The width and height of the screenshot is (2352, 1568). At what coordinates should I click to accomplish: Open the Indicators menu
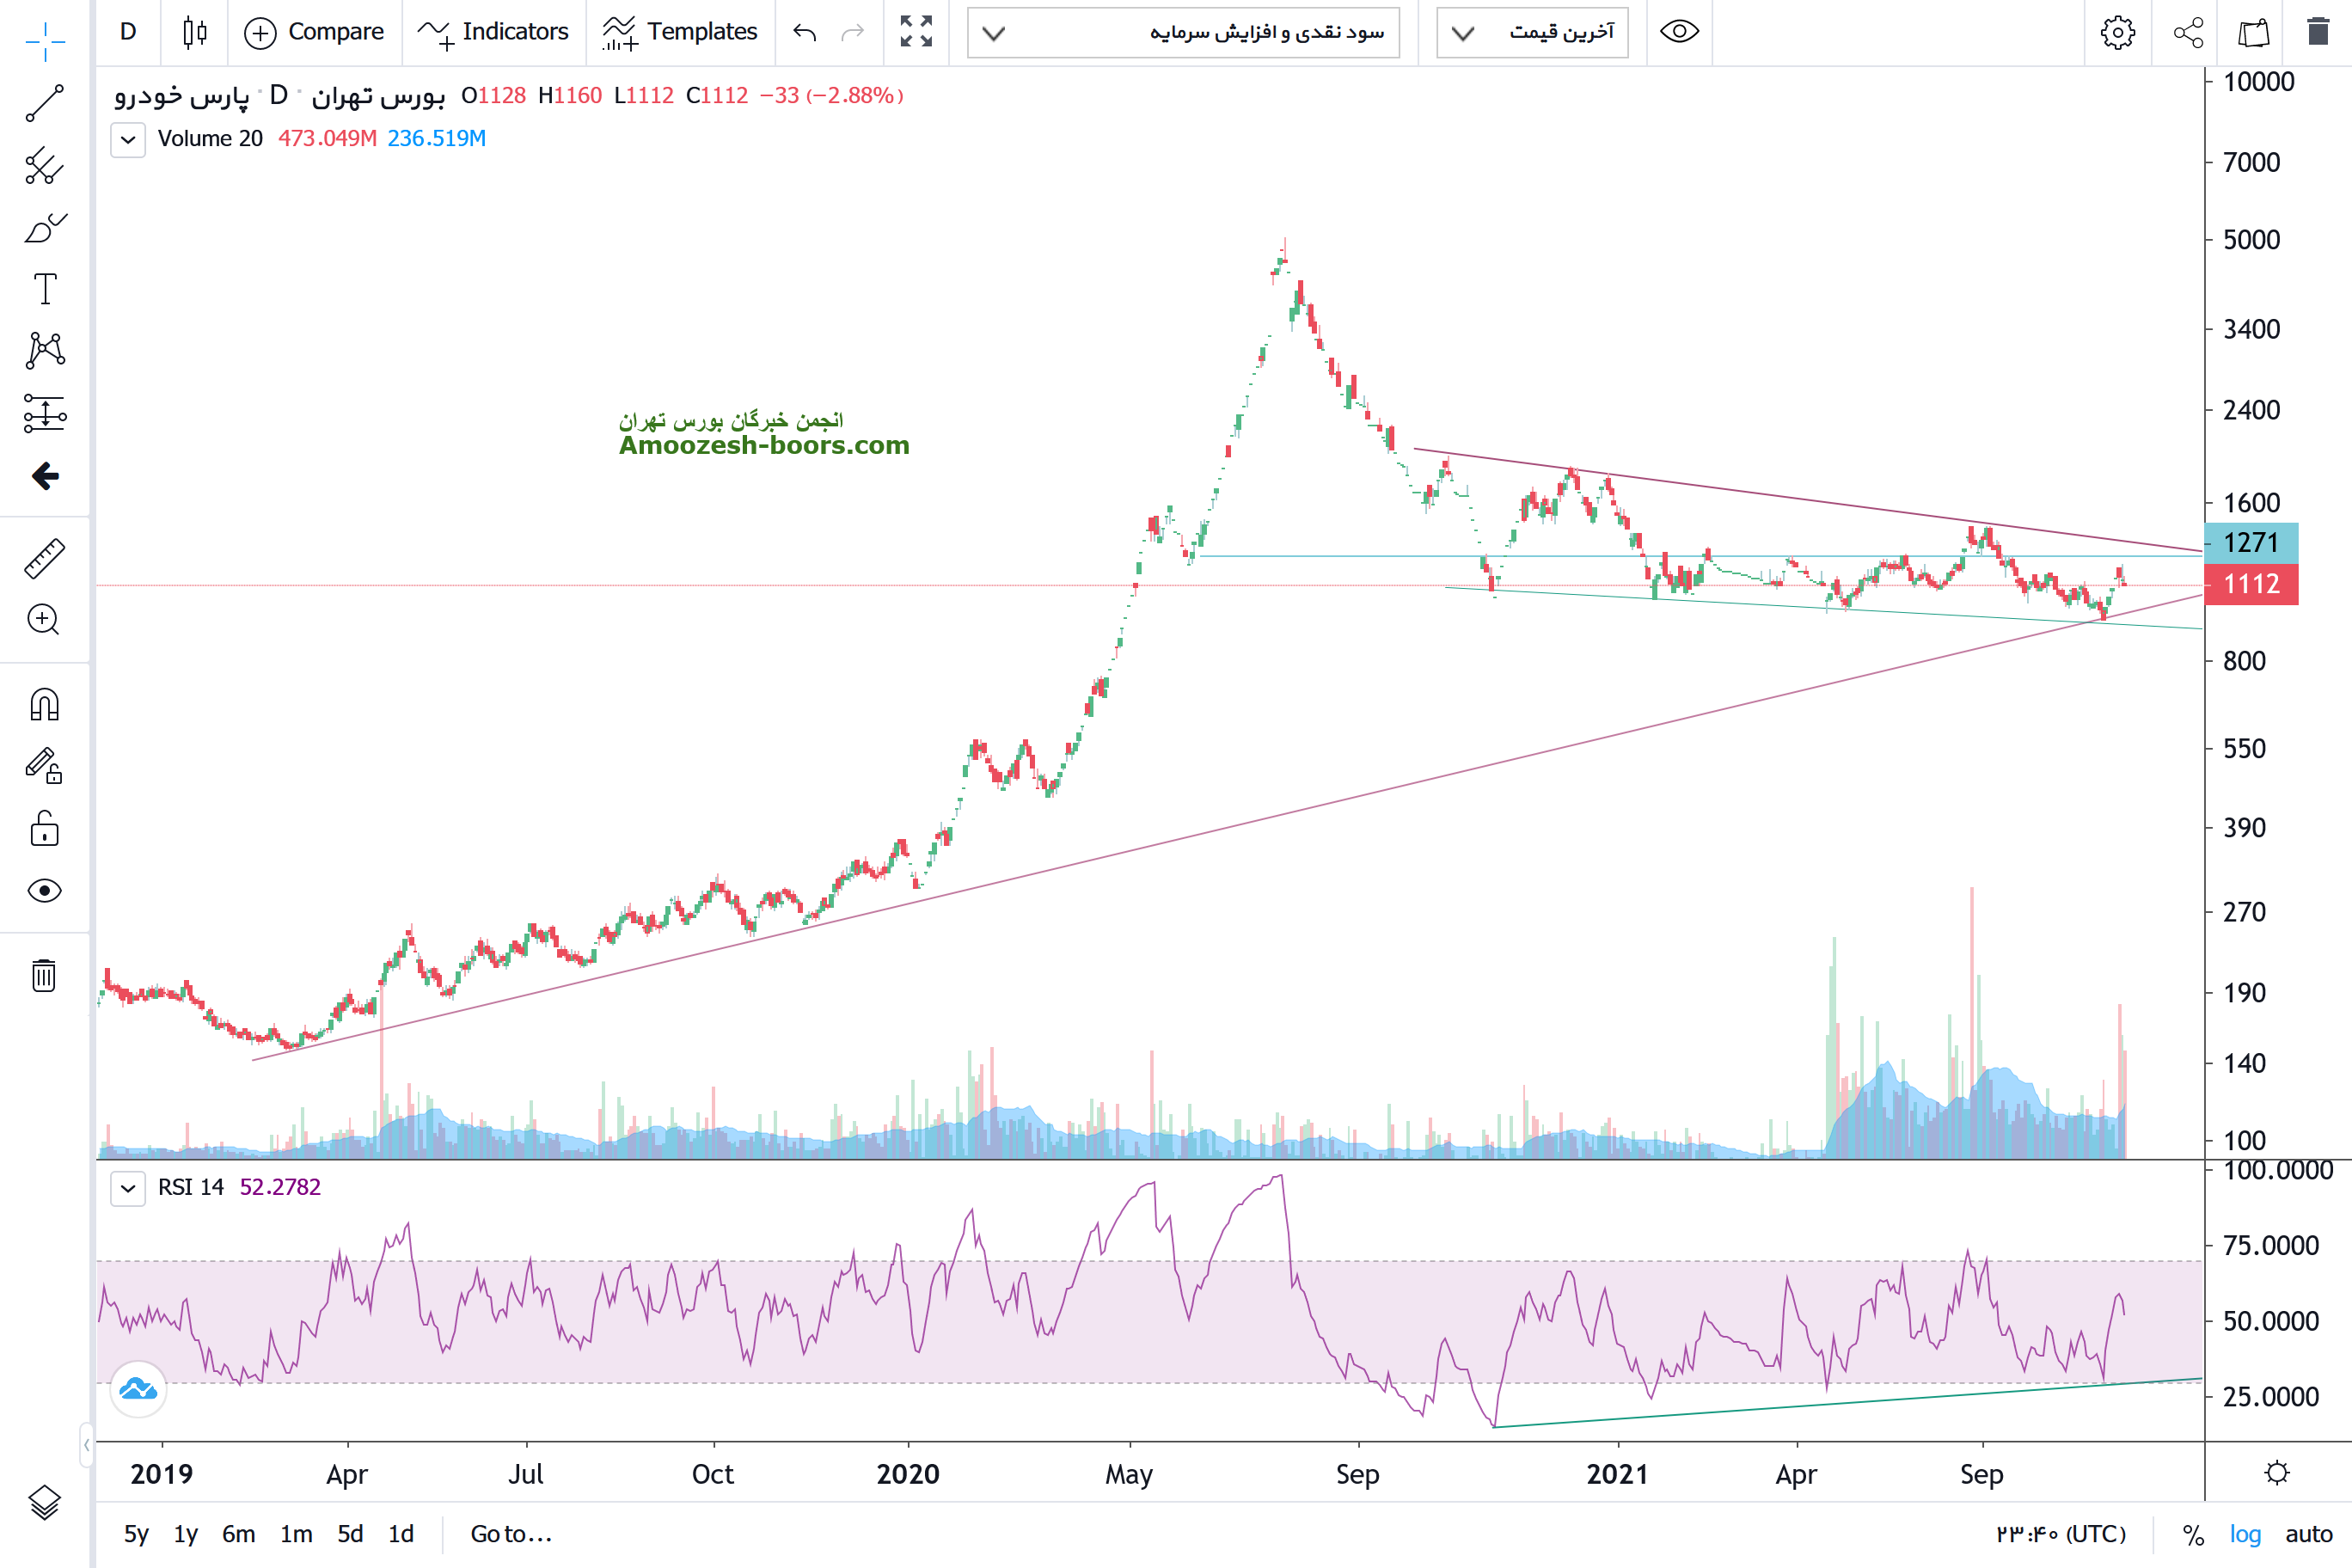494,32
